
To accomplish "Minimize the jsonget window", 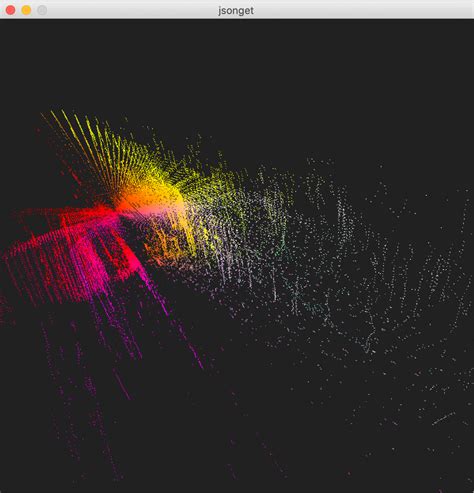I will click(x=26, y=10).
